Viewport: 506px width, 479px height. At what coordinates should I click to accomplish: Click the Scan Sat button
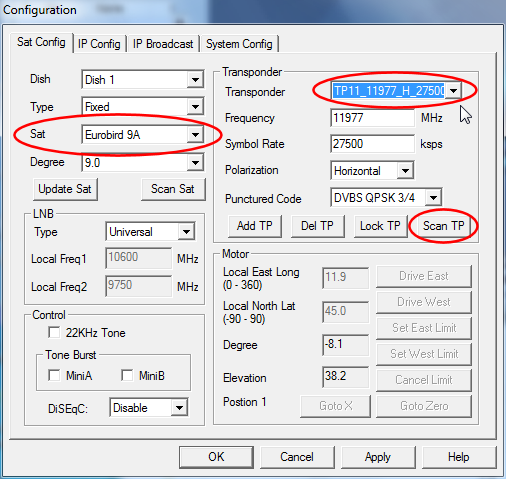173,189
